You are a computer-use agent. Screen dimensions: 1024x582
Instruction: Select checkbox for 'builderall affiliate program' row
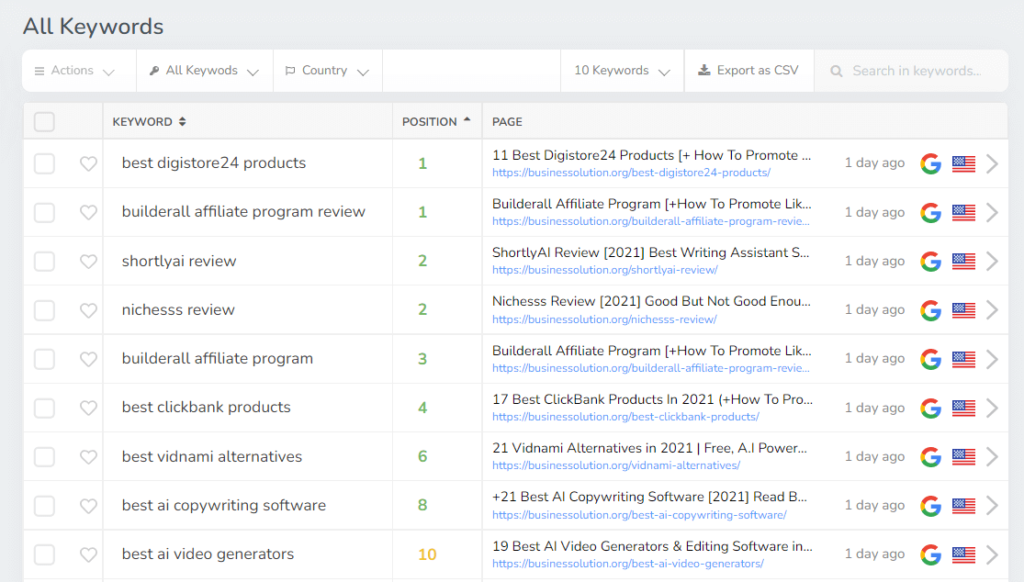(x=44, y=359)
